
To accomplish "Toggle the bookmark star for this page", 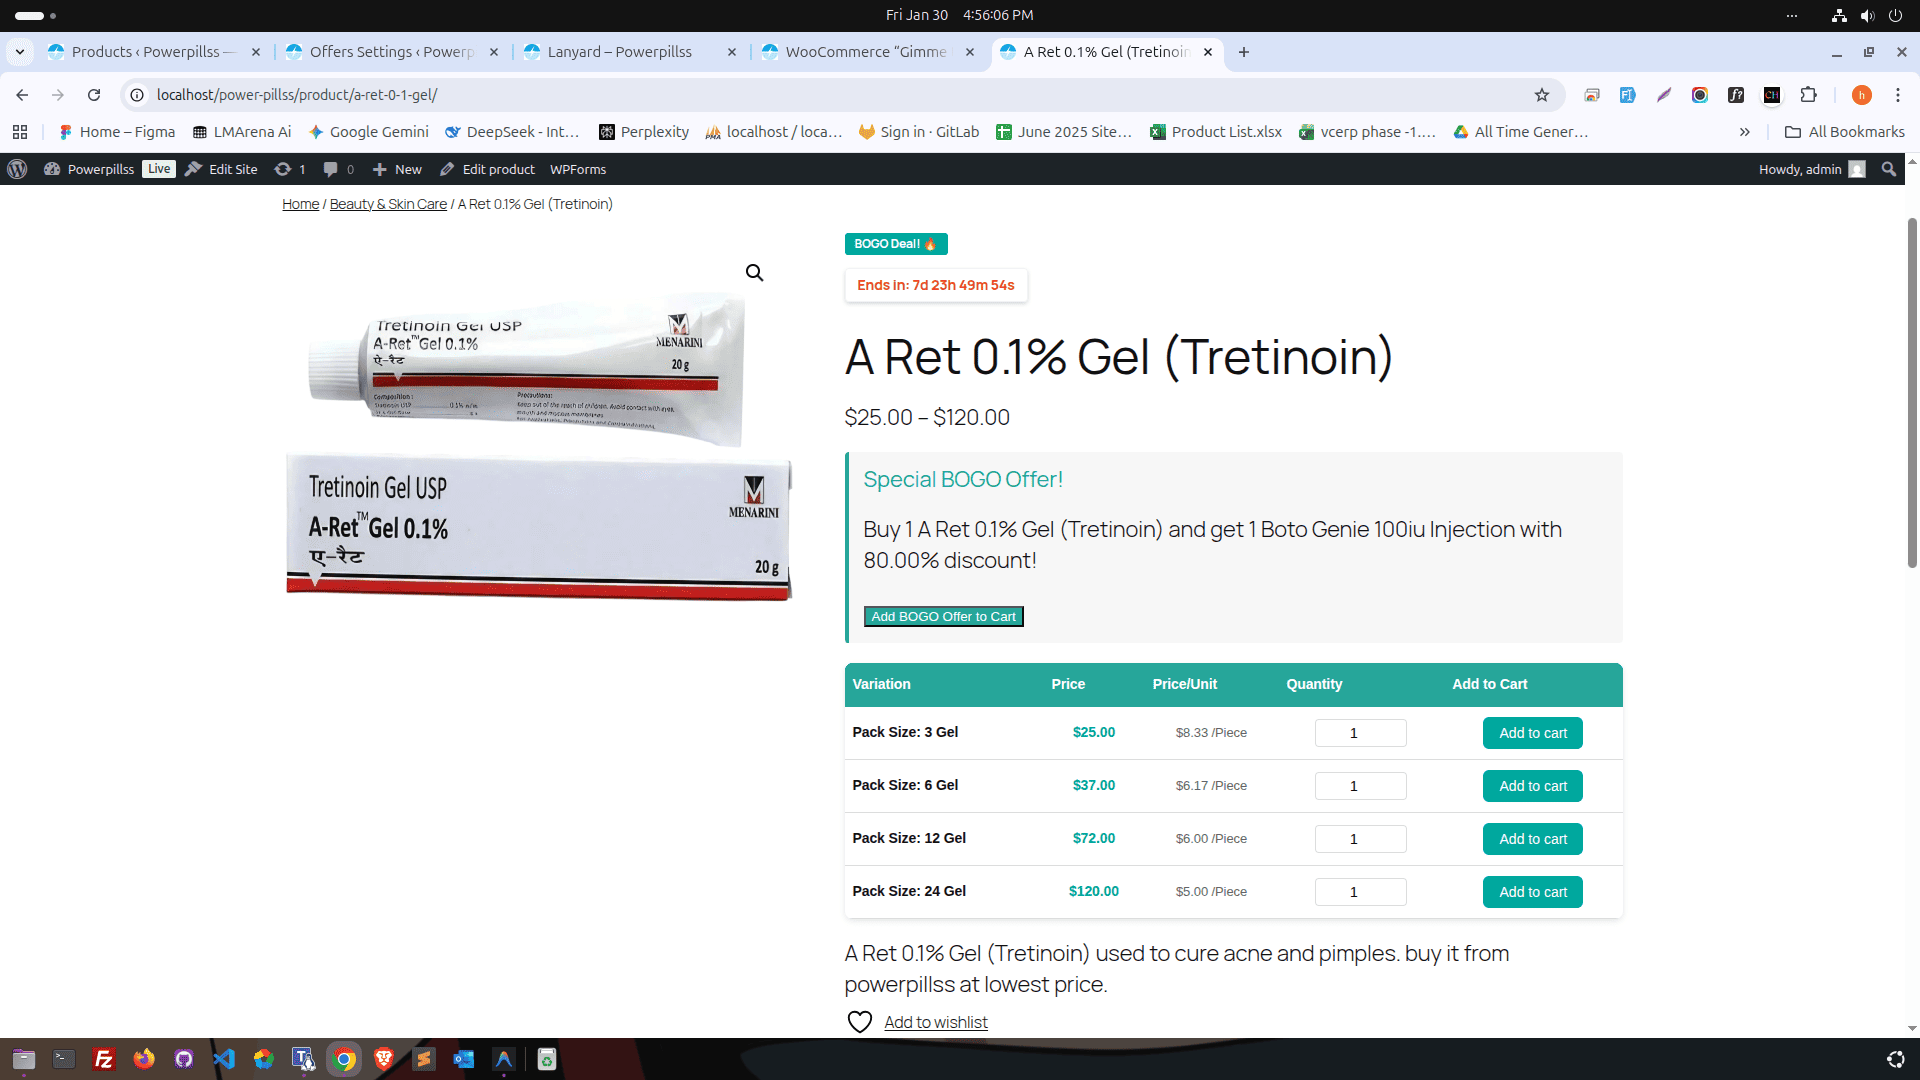I will pyautogui.click(x=1543, y=95).
